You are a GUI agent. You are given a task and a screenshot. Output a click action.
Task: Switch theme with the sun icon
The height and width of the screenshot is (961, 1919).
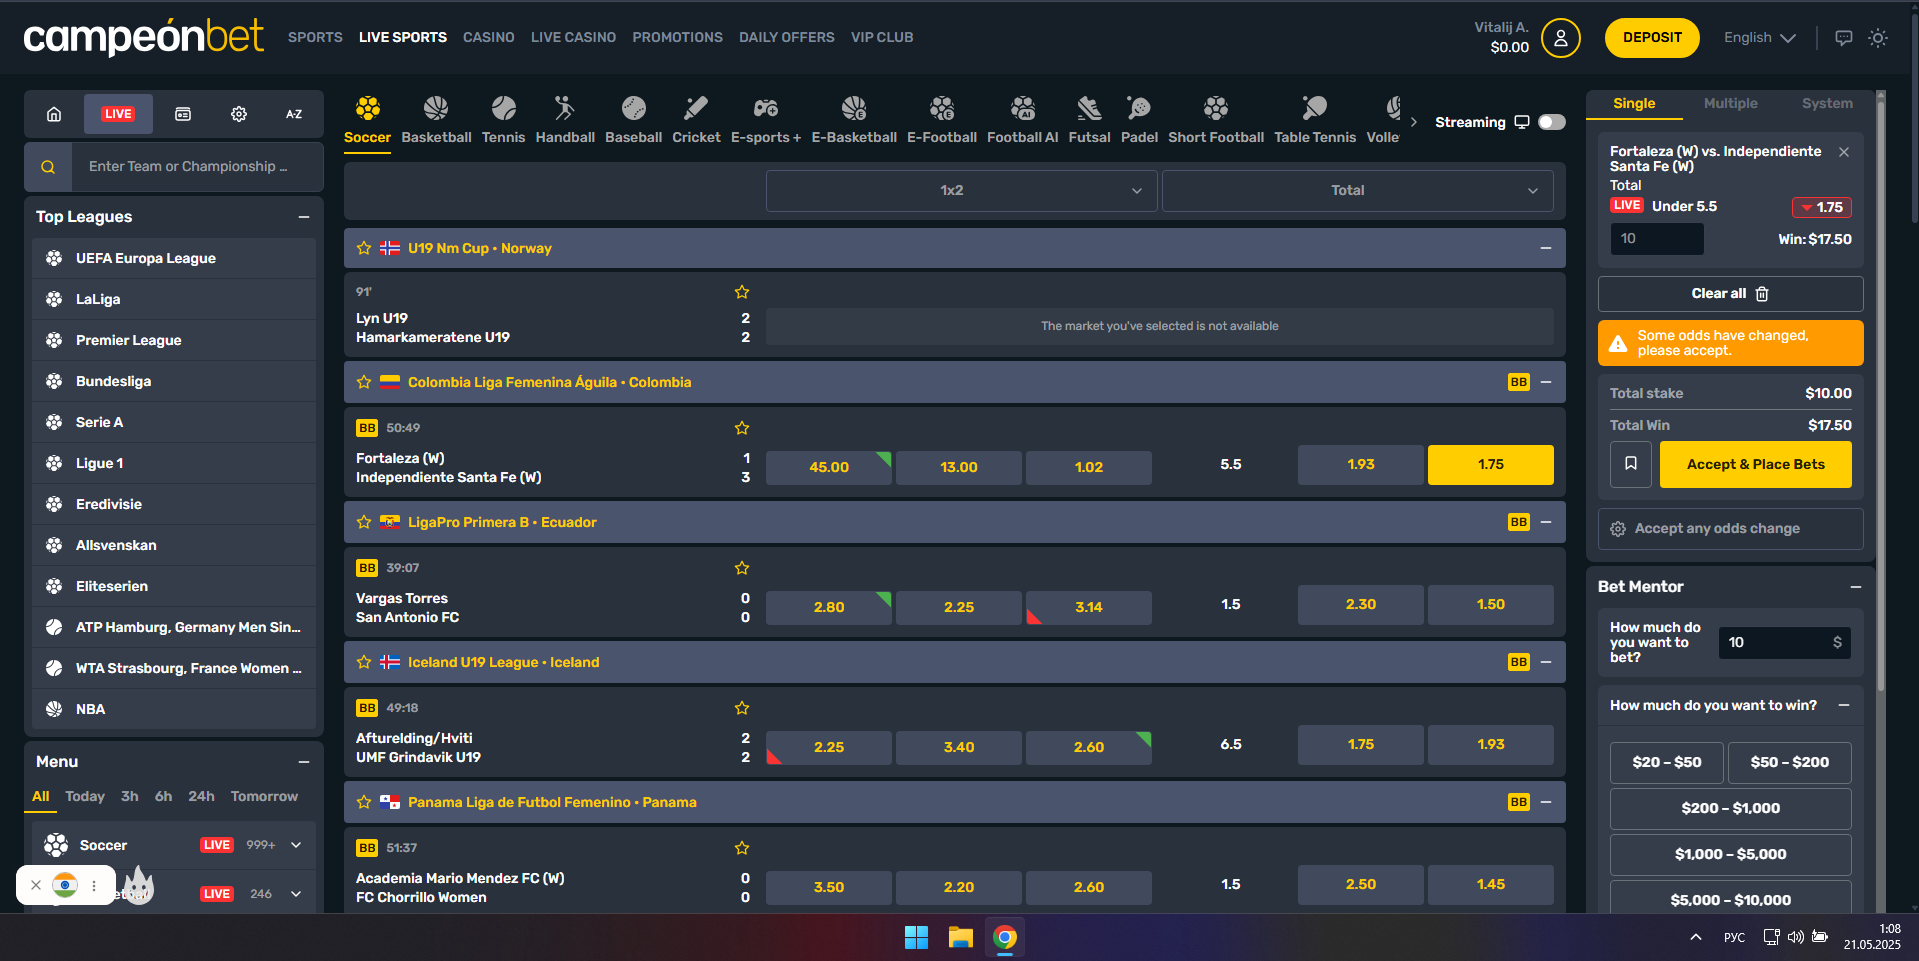pos(1878,38)
